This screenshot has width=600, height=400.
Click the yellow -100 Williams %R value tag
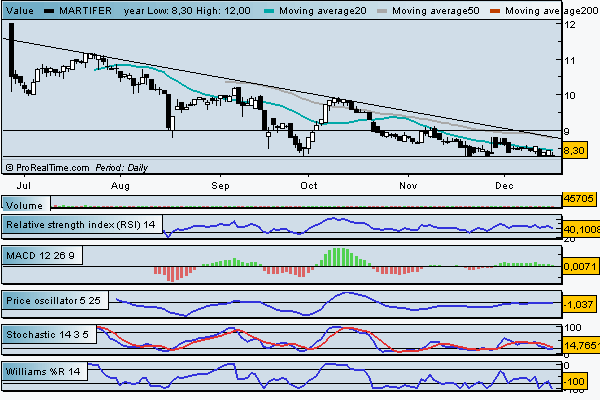click(575, 381)
